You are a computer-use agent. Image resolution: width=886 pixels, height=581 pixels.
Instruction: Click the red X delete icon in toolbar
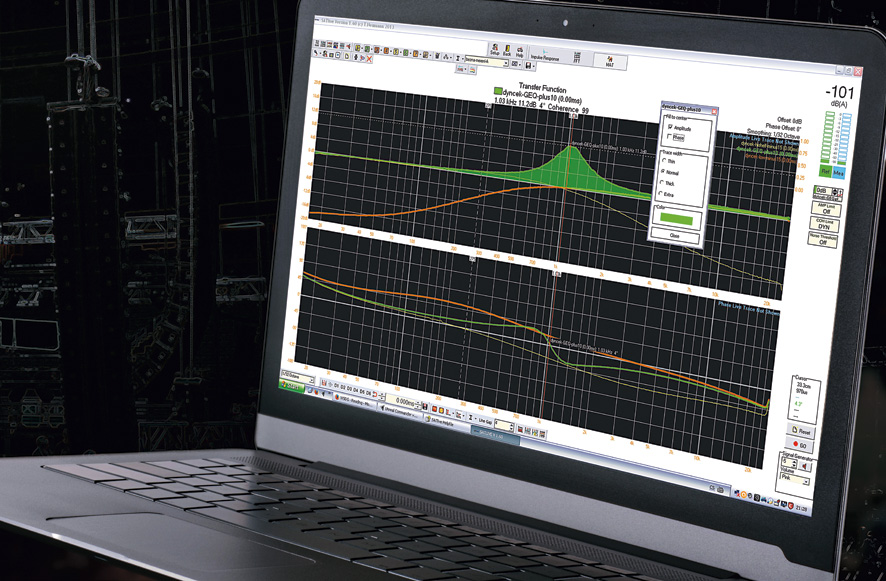(x=369, y=59)
